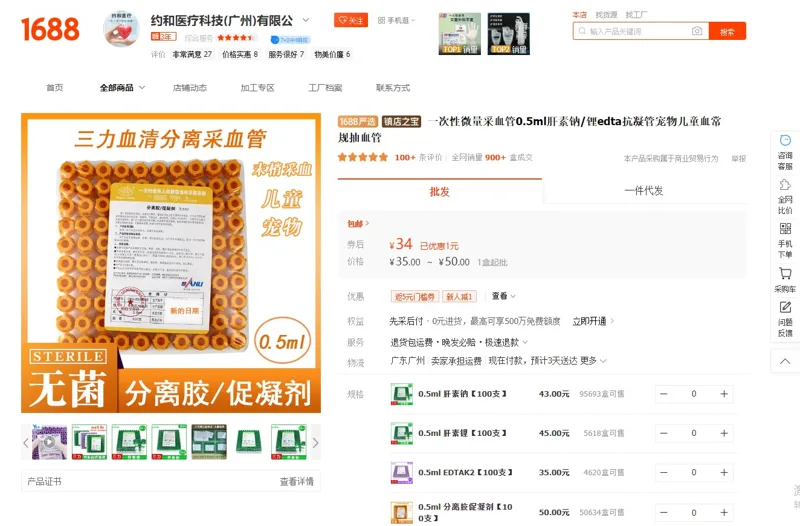Screen dimensions: 800x526
Task: Select the 找工厂 search scope tab
Action: coord(636,15)
